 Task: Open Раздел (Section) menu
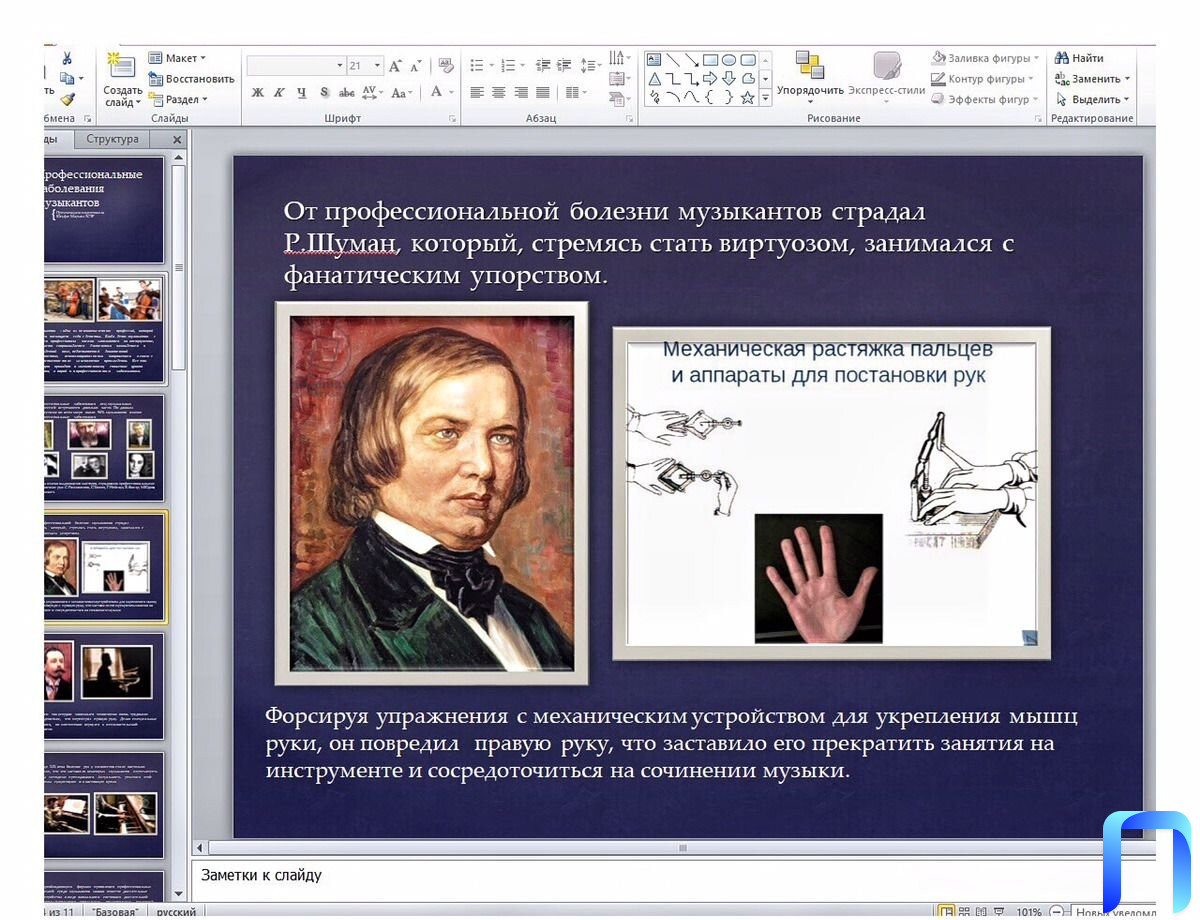coord(178,99)
